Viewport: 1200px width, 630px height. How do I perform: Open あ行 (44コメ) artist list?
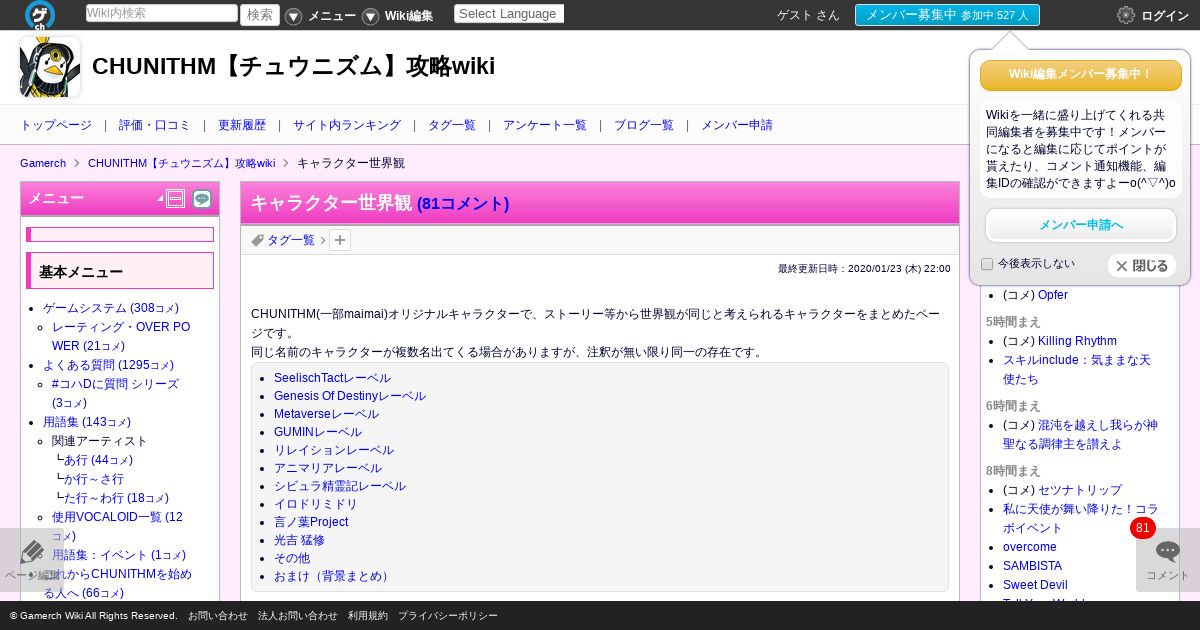coord(98,460)
